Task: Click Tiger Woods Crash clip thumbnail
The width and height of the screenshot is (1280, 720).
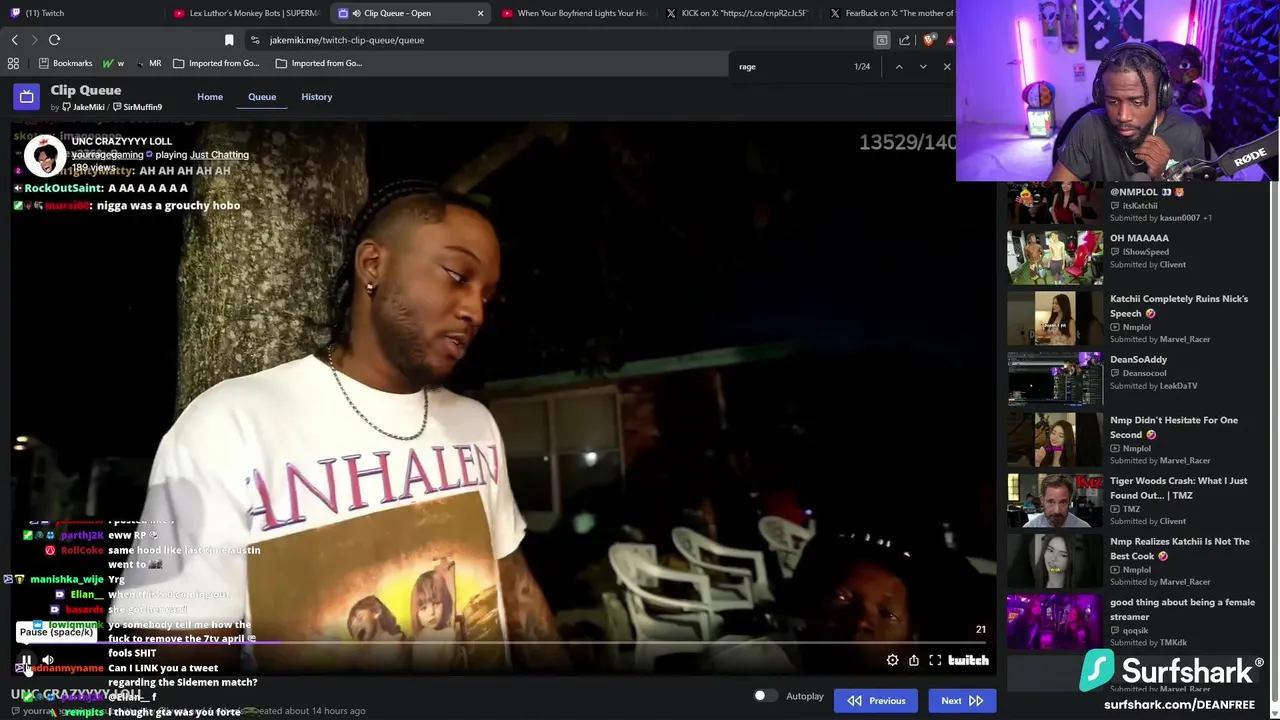Action: pyautogui.click(x=1055, y=500)
